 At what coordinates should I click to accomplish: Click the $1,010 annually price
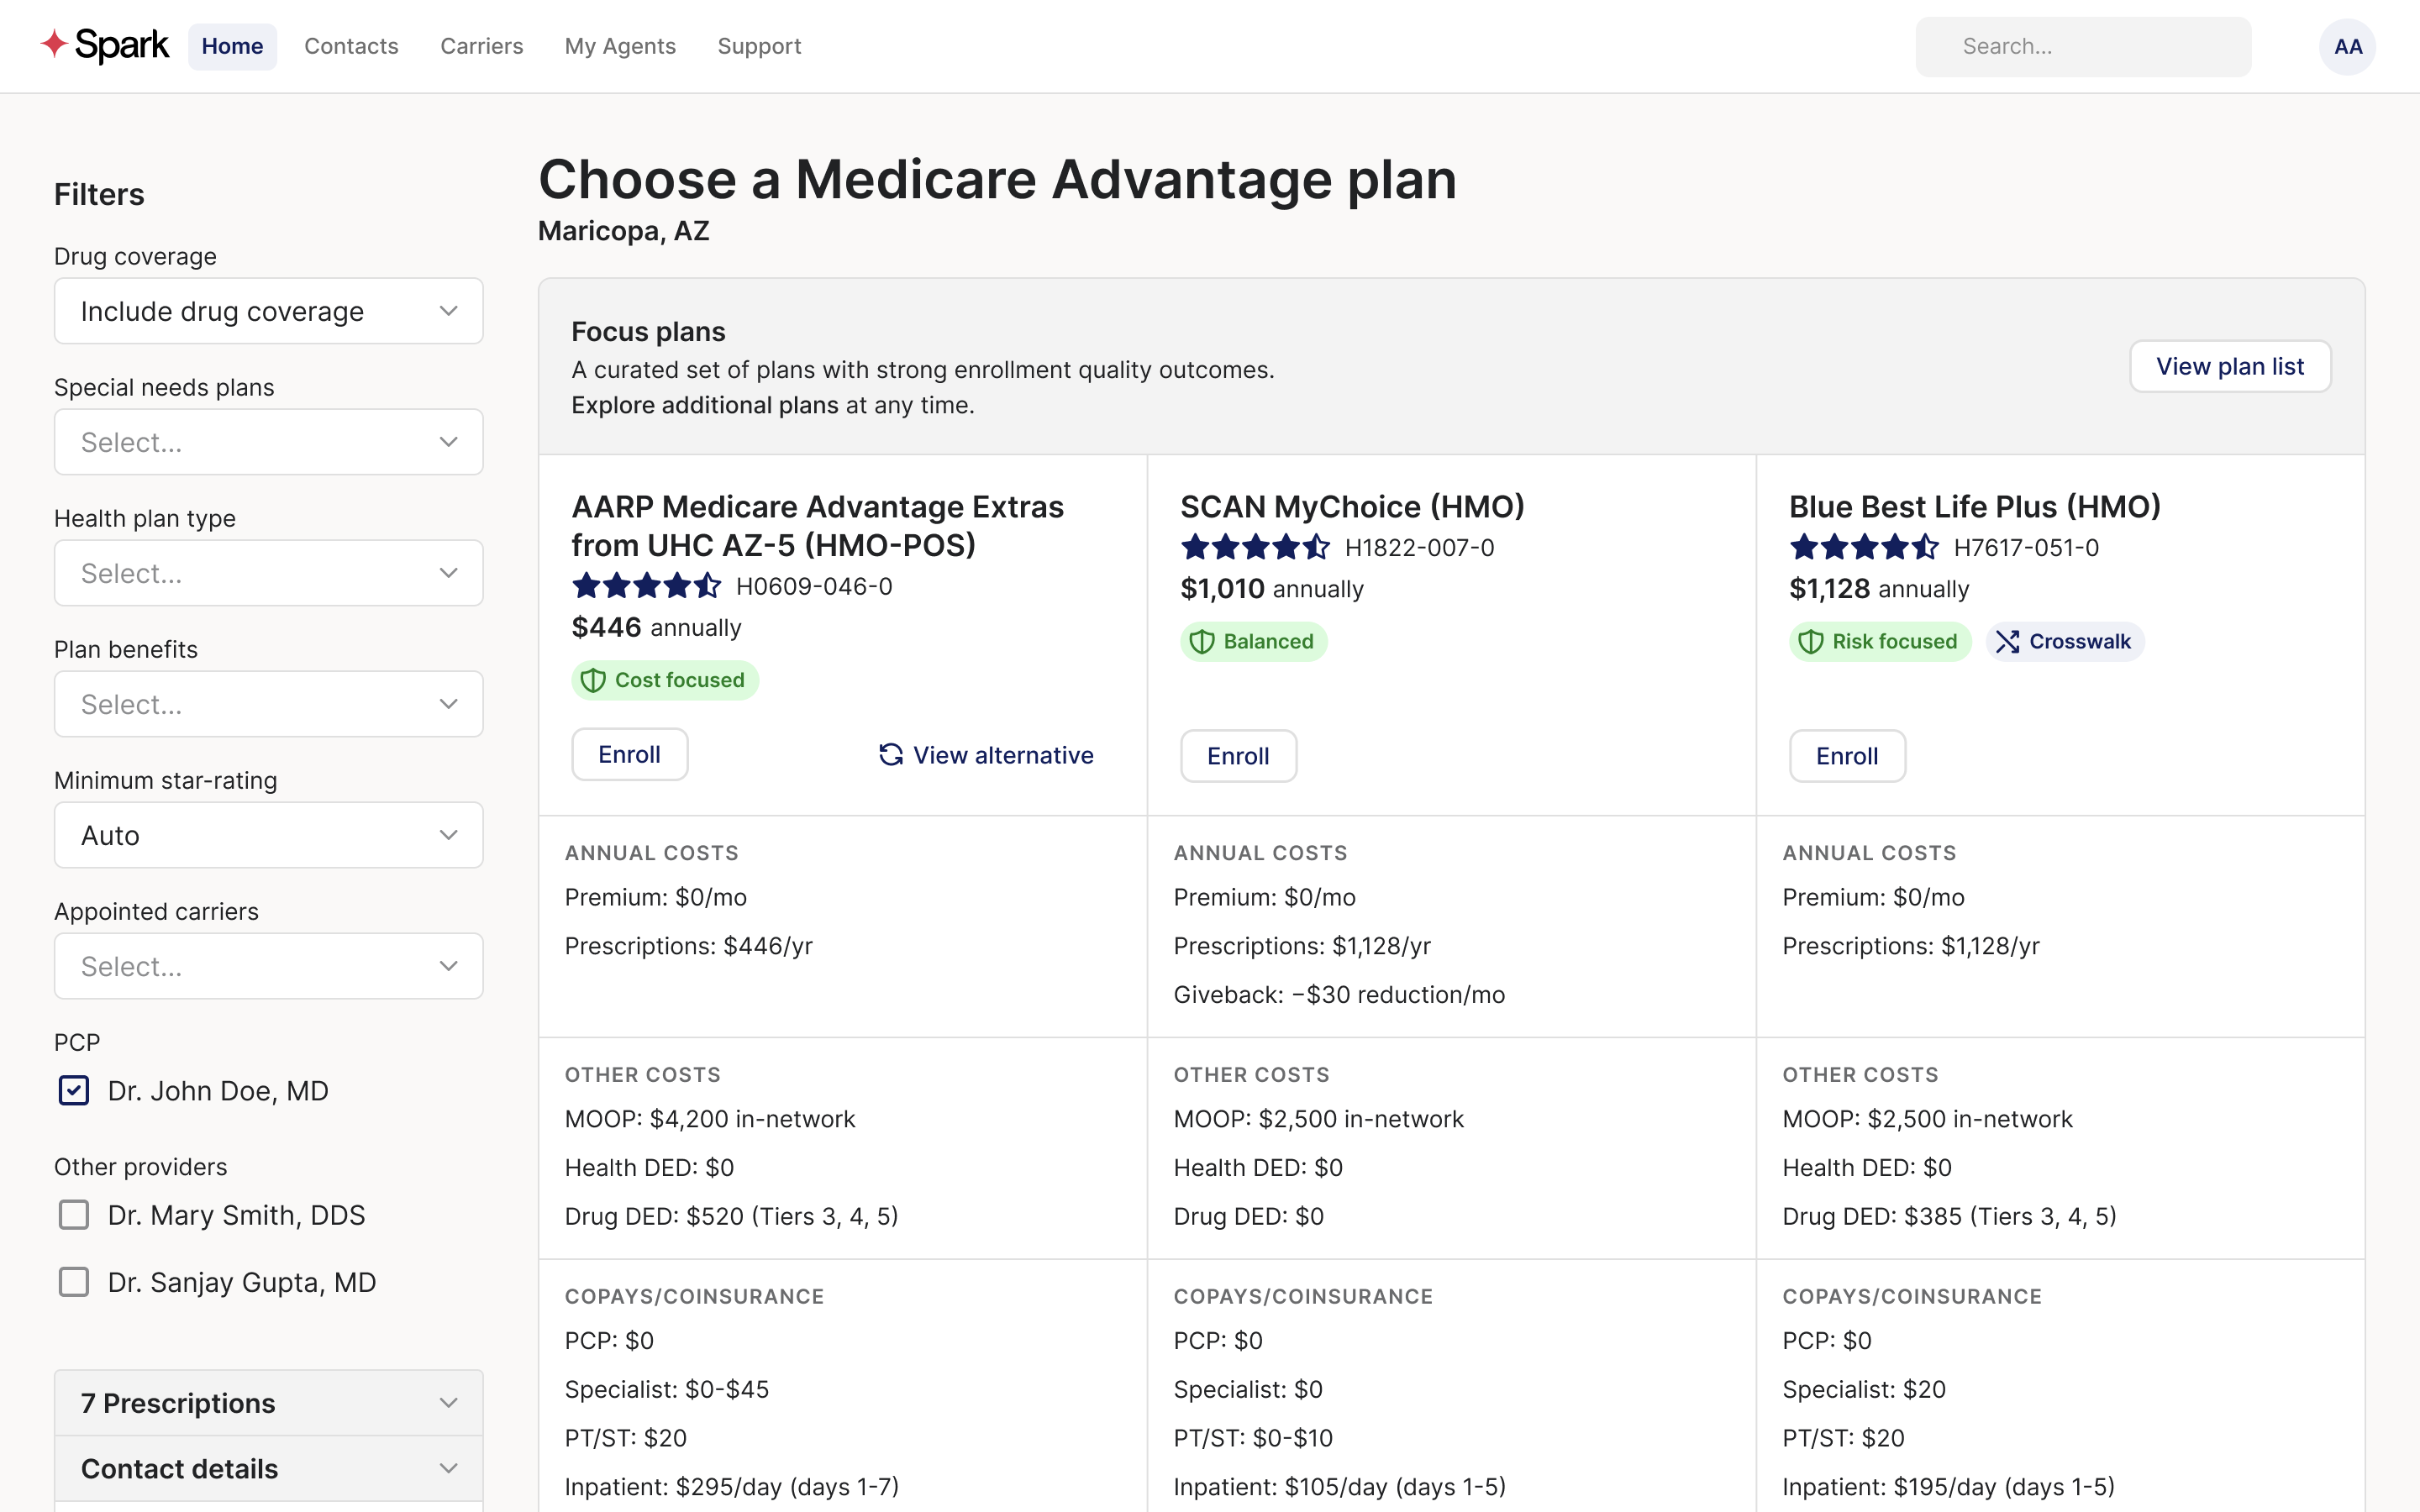(1272, 589)
